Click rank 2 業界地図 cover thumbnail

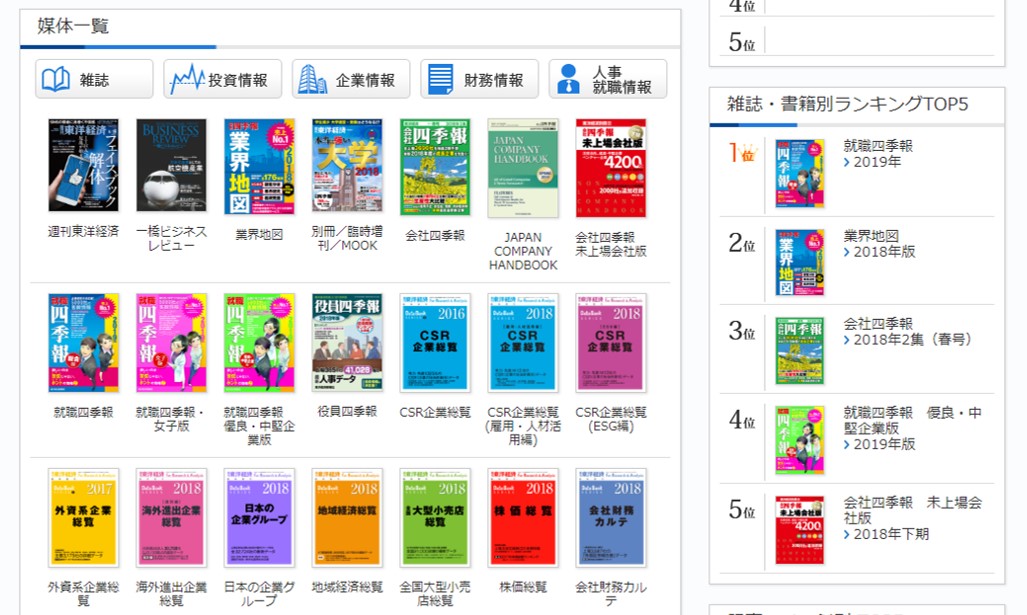[800, 262]
